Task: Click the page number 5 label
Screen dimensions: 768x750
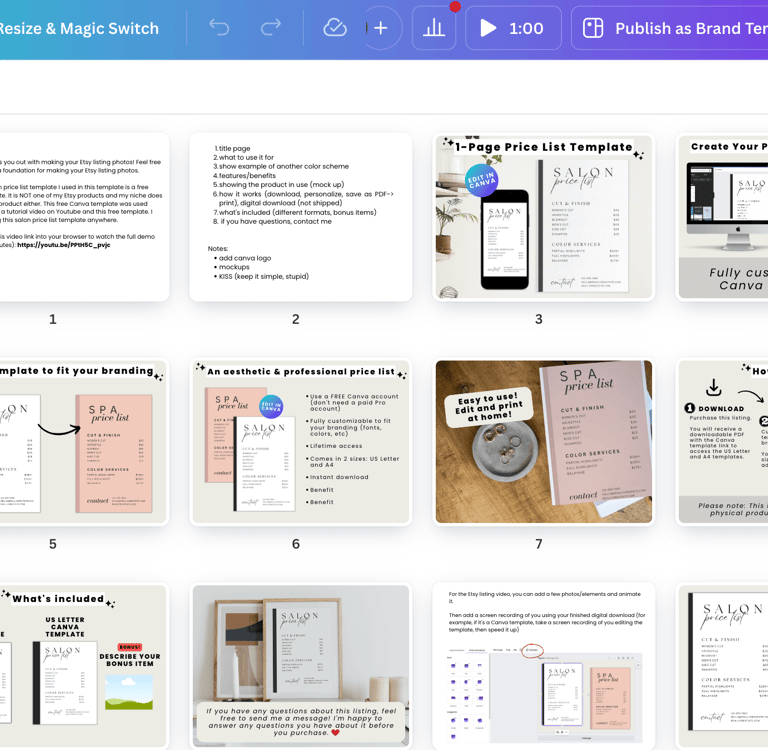Action: click(52, 544)
